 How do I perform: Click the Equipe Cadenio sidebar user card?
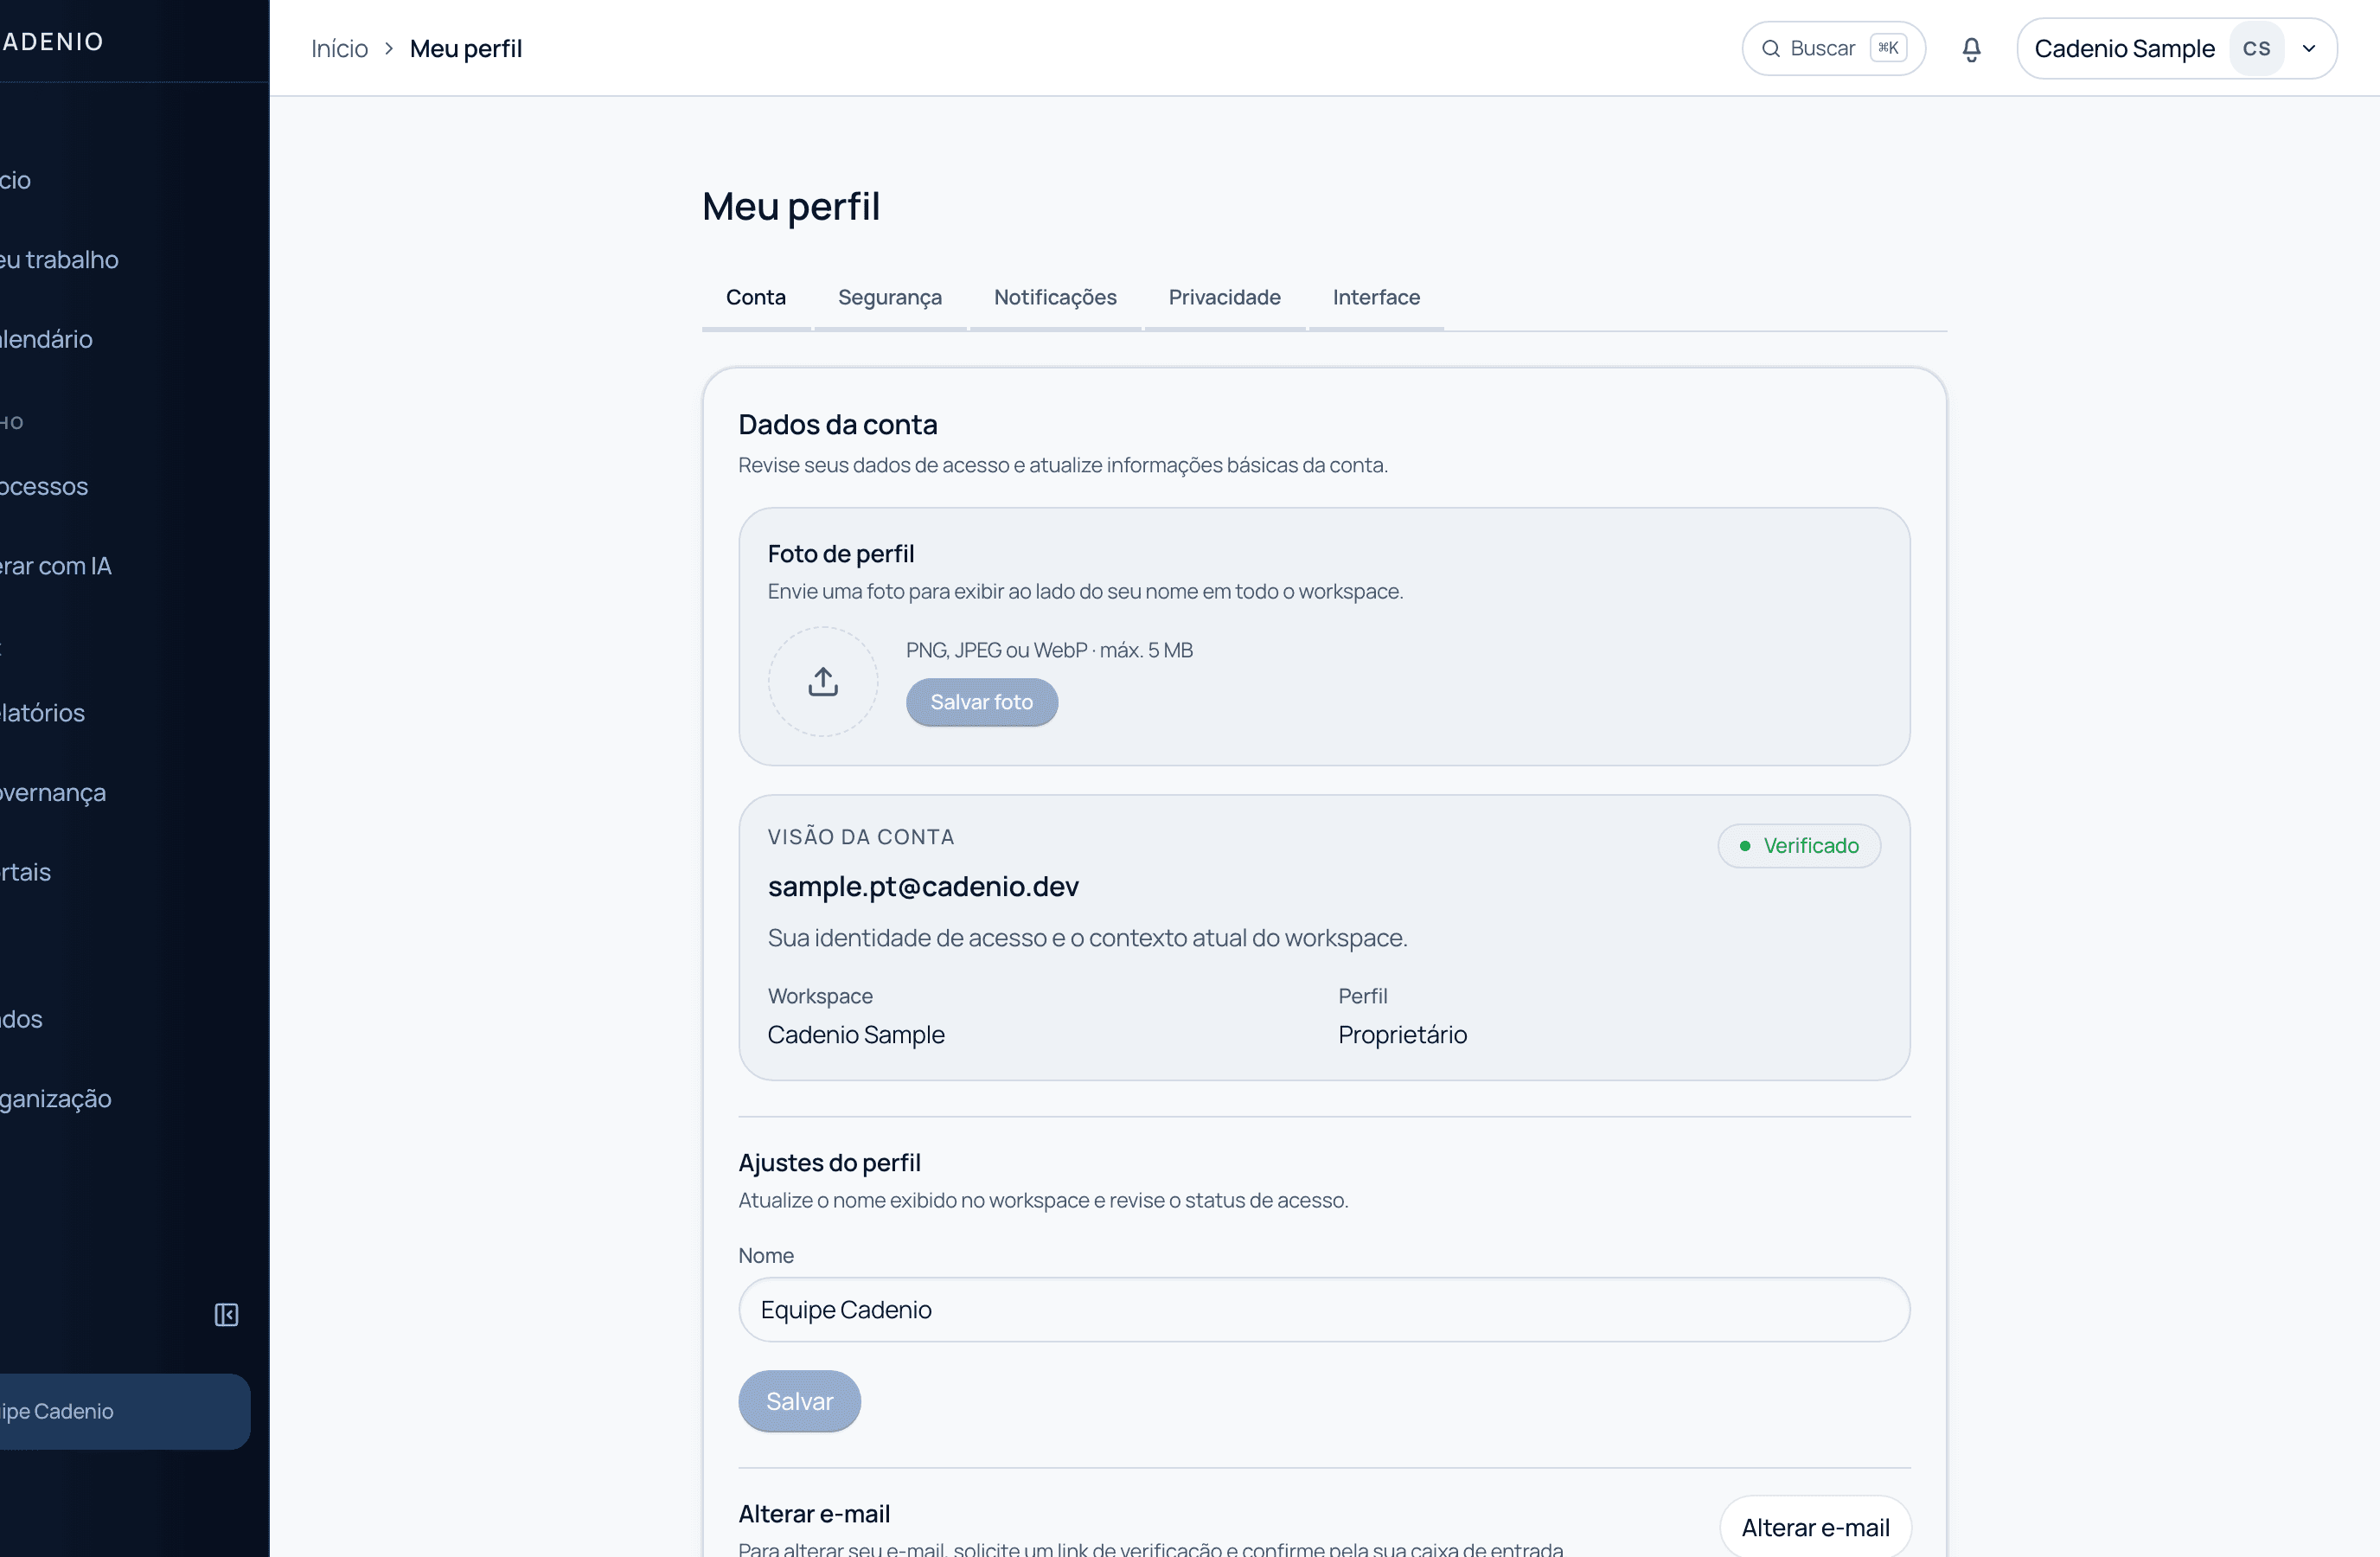tap(125, 1411)
